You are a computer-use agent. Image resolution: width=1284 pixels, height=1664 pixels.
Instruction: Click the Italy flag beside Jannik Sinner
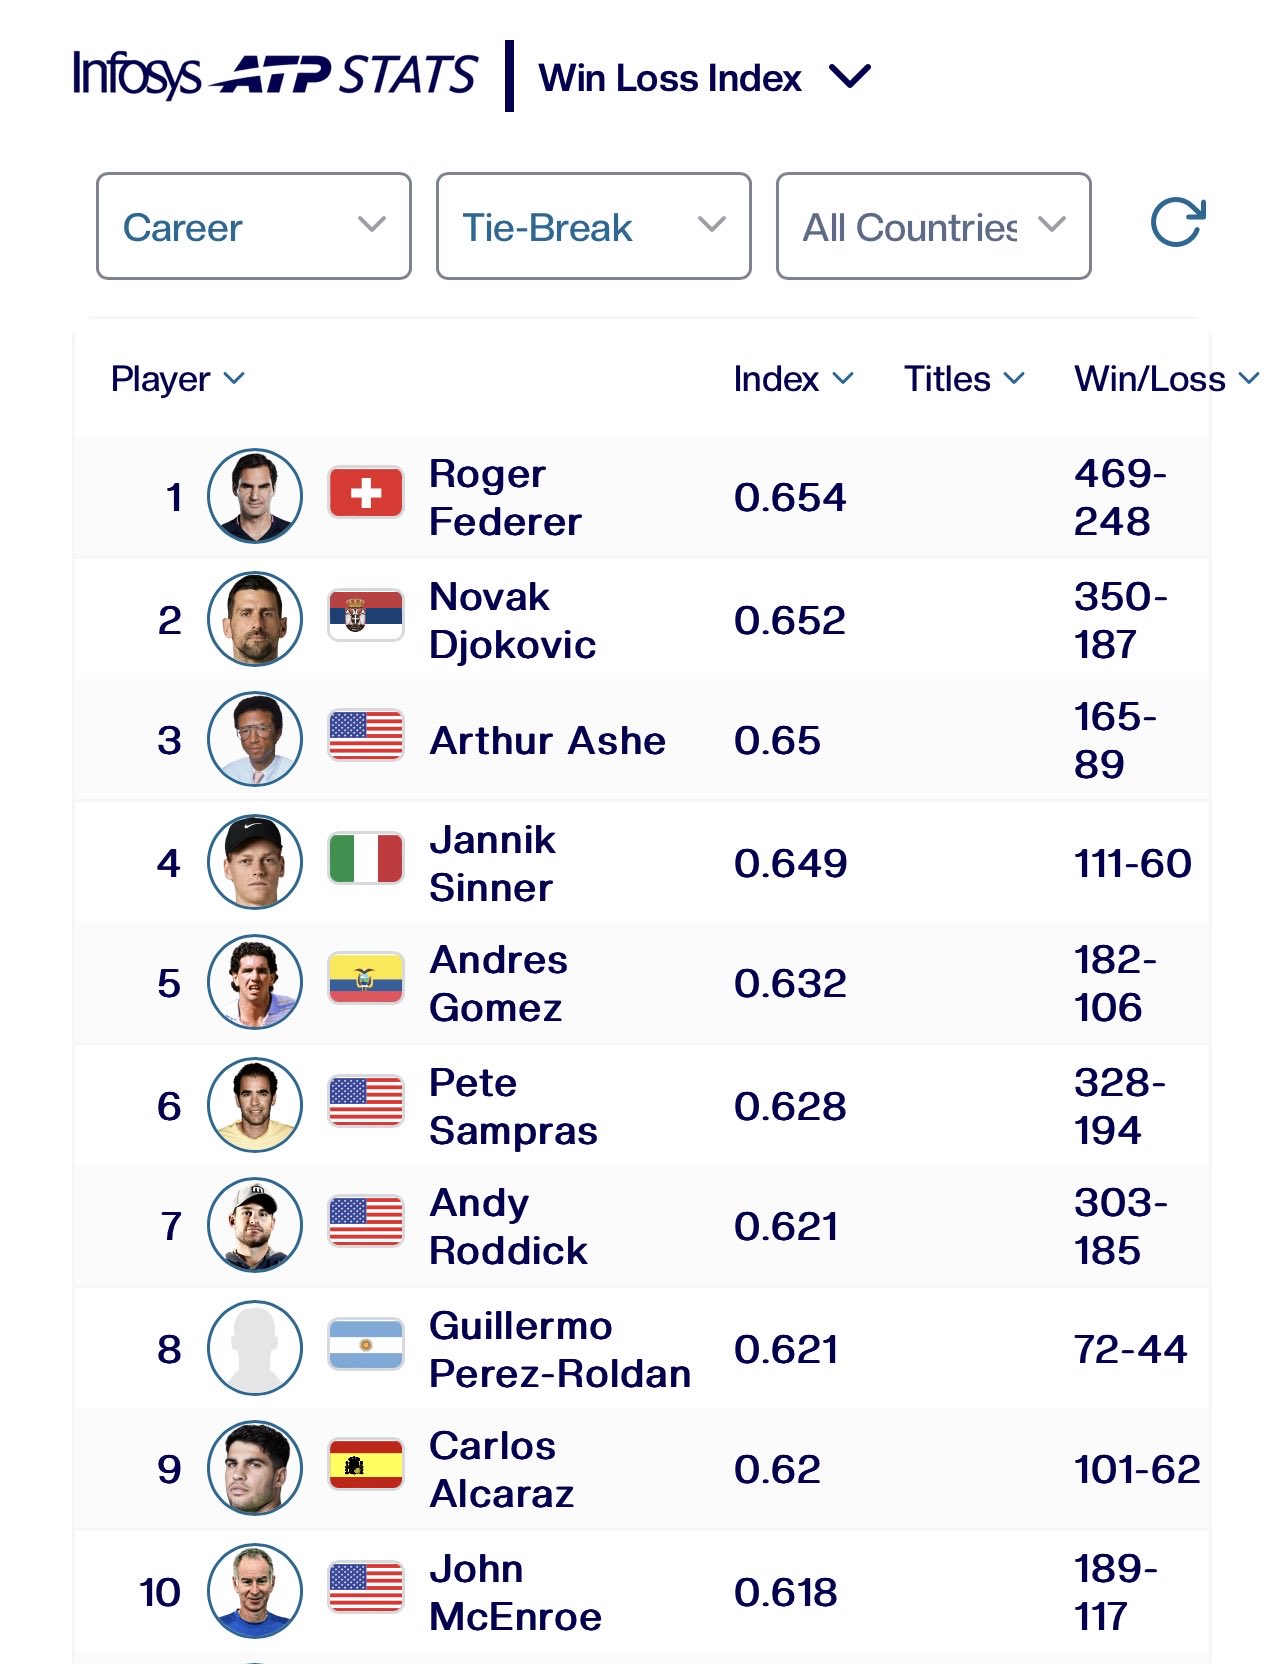coord(366,858)
